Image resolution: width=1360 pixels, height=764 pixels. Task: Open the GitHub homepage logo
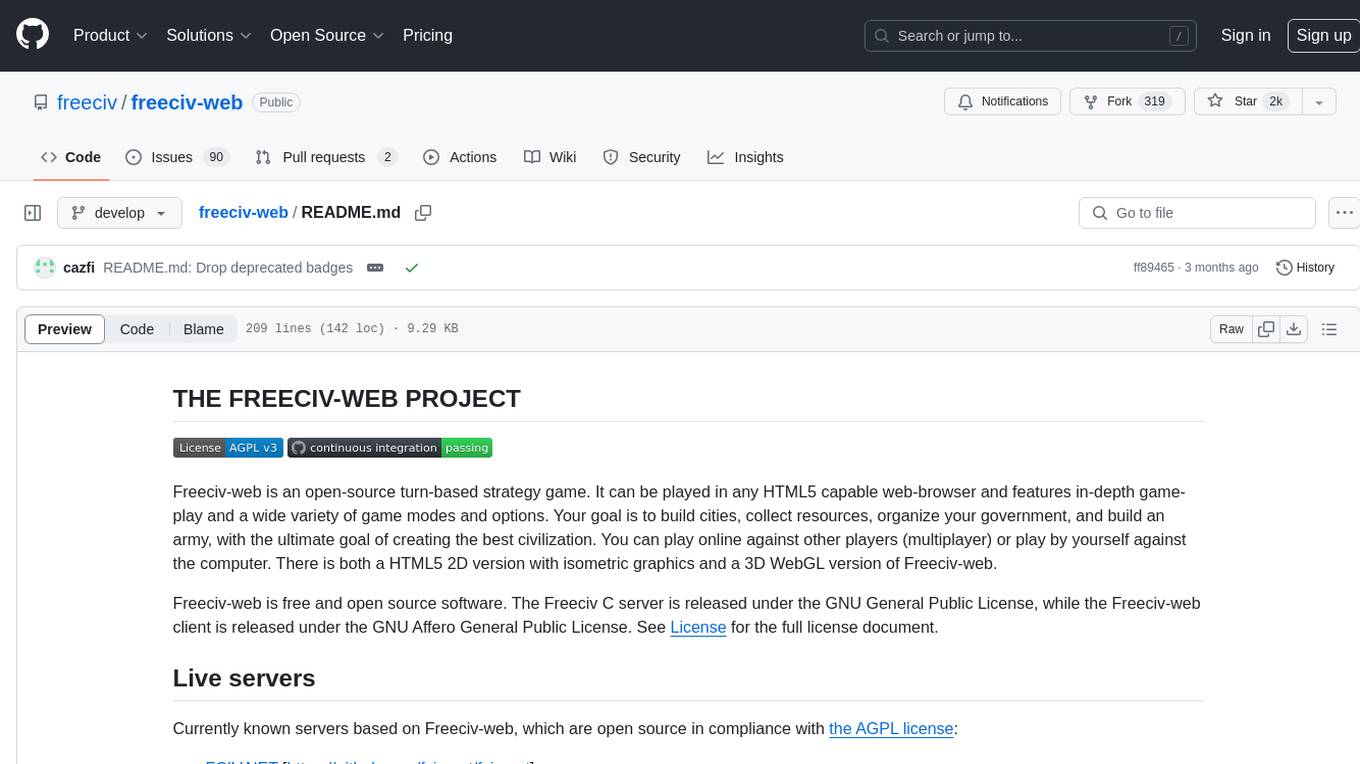coord(33,35)
